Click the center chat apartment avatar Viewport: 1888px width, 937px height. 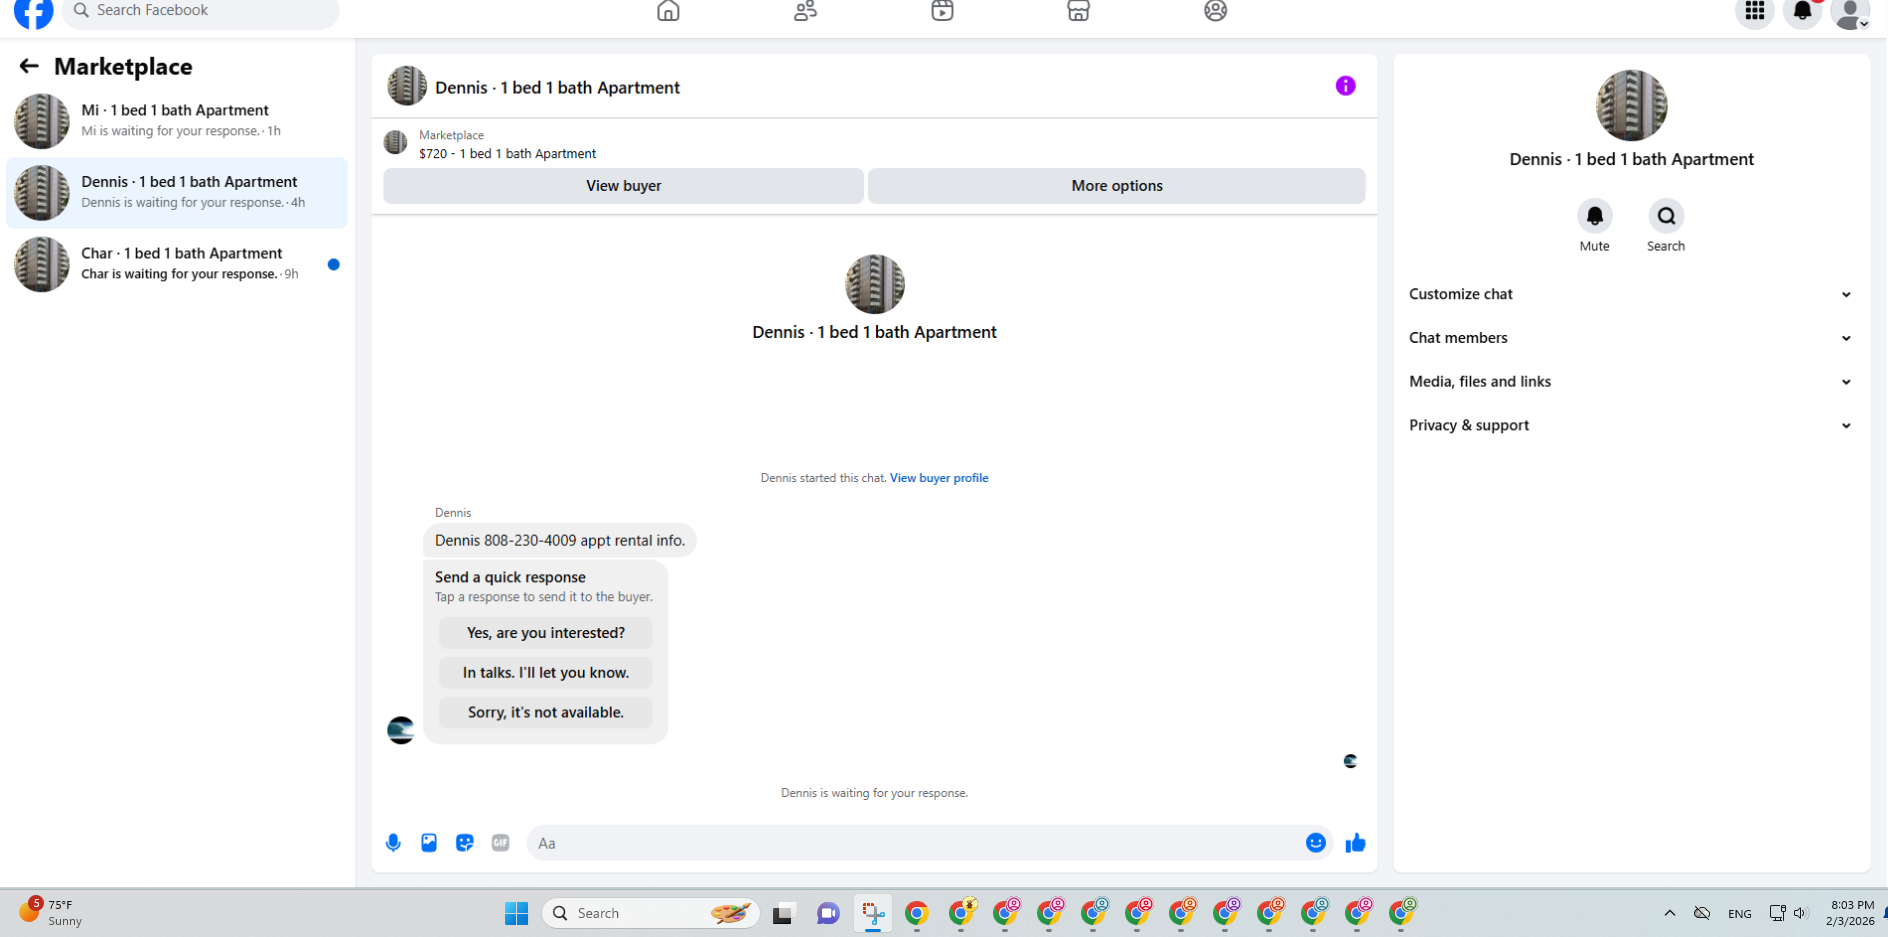coord(875,284)
